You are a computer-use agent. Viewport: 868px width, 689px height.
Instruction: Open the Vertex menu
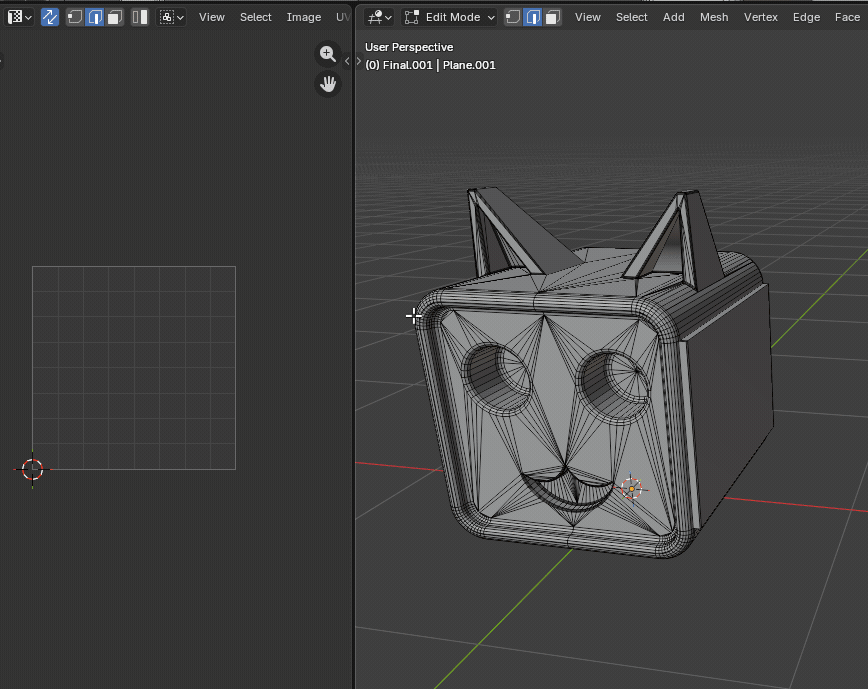pyautogui.click(x=761, y=17)
